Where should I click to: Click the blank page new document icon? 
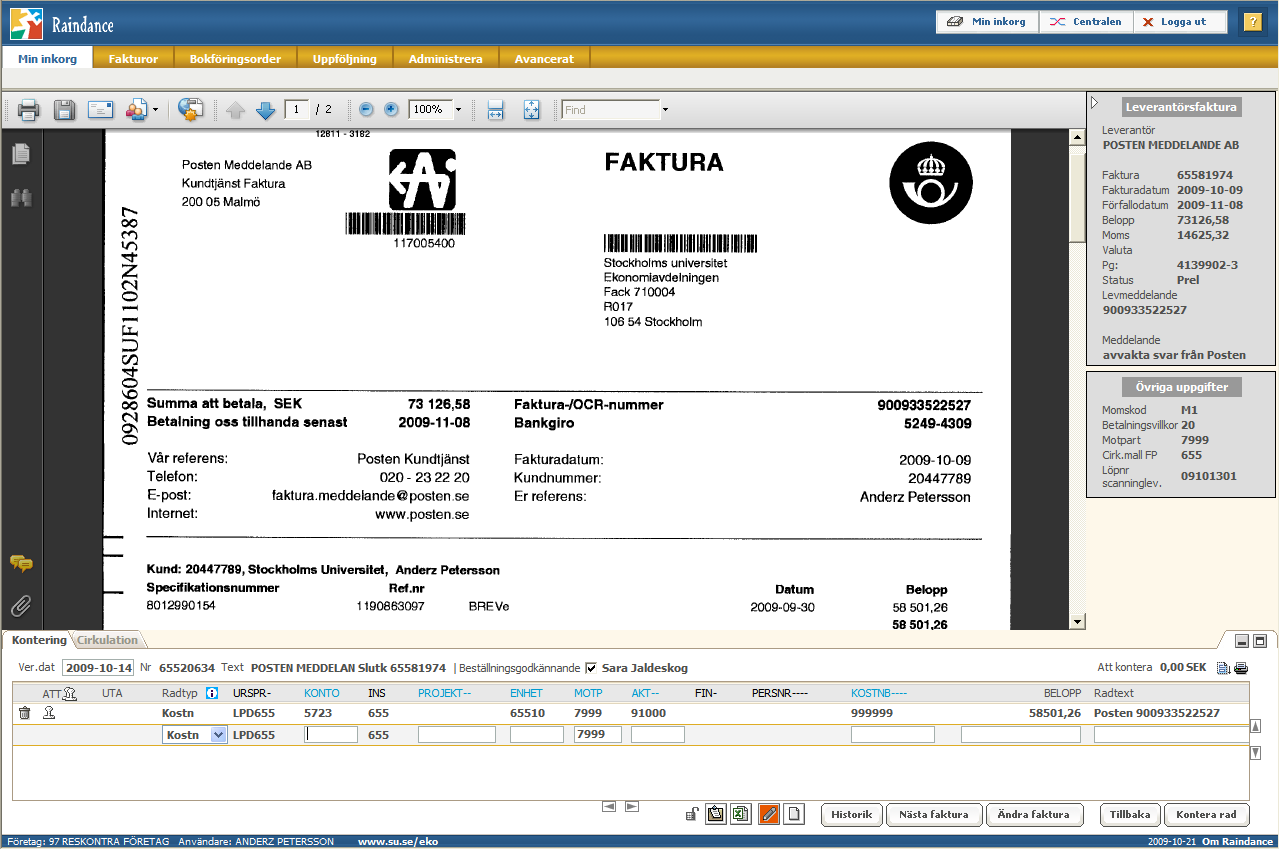coord(795,814)
